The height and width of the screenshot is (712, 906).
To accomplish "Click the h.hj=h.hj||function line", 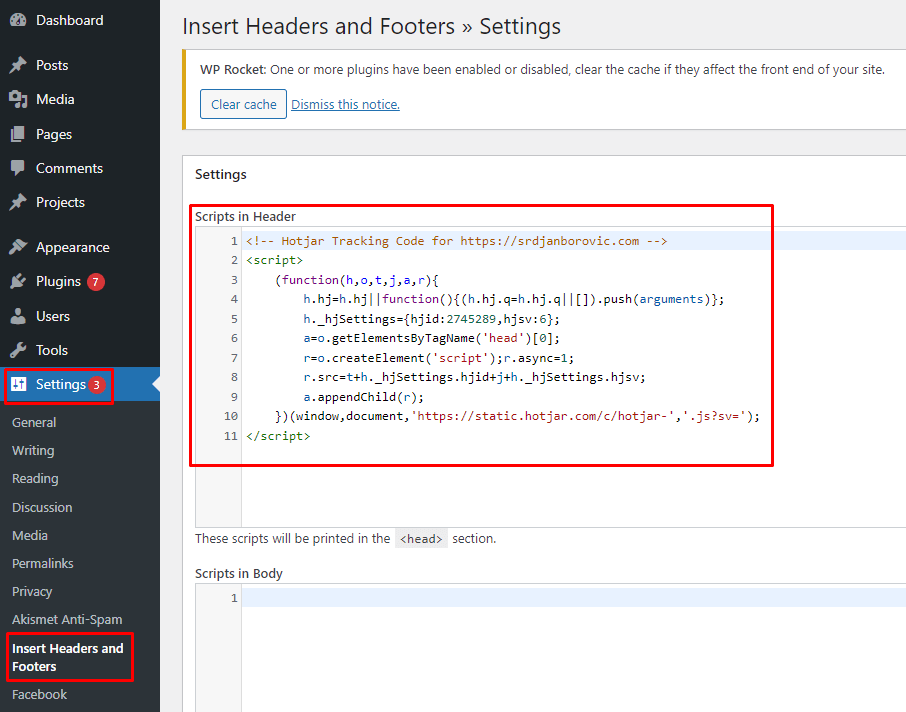I will [x=514, y=299].
